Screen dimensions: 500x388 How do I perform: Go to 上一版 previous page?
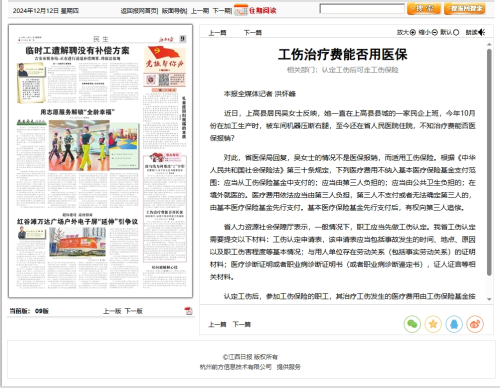[112, 311]
